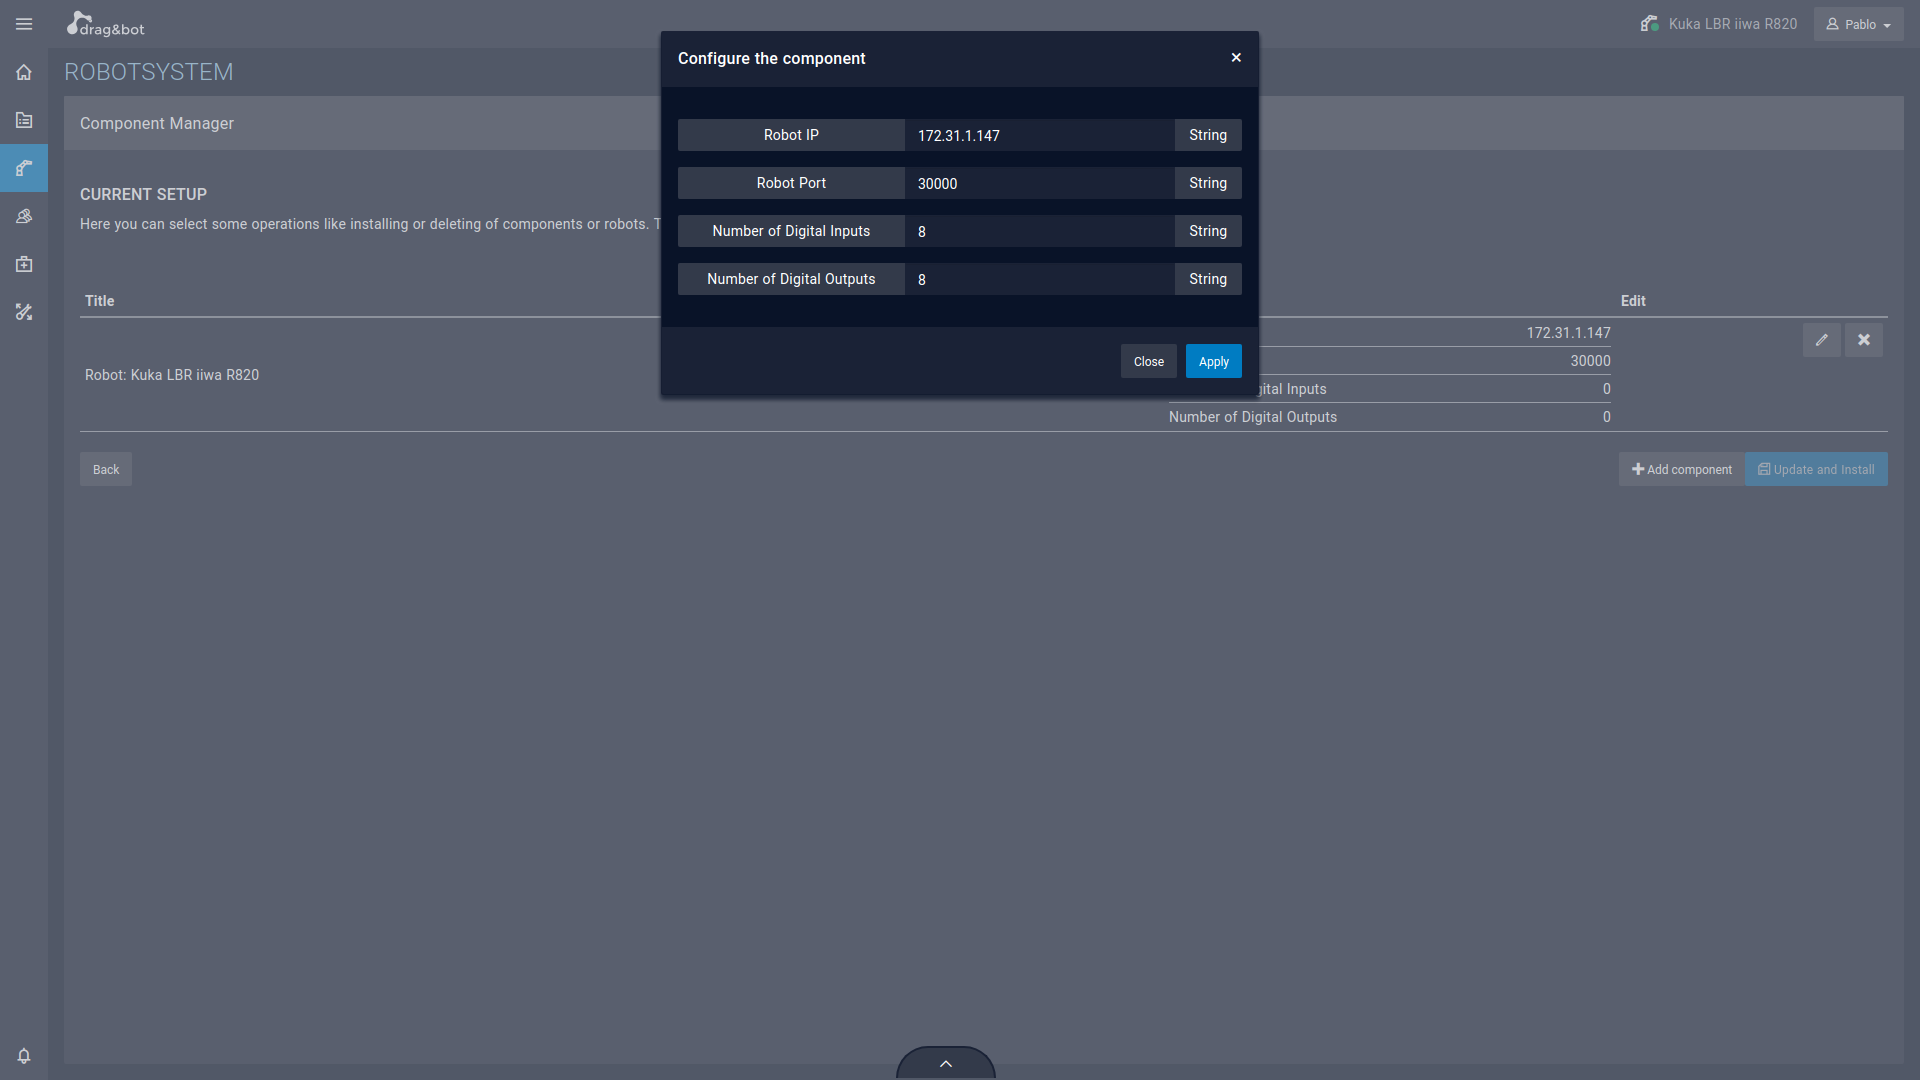Click the Title column header
Screen dimensions: 1920x1080
(100, 301)
